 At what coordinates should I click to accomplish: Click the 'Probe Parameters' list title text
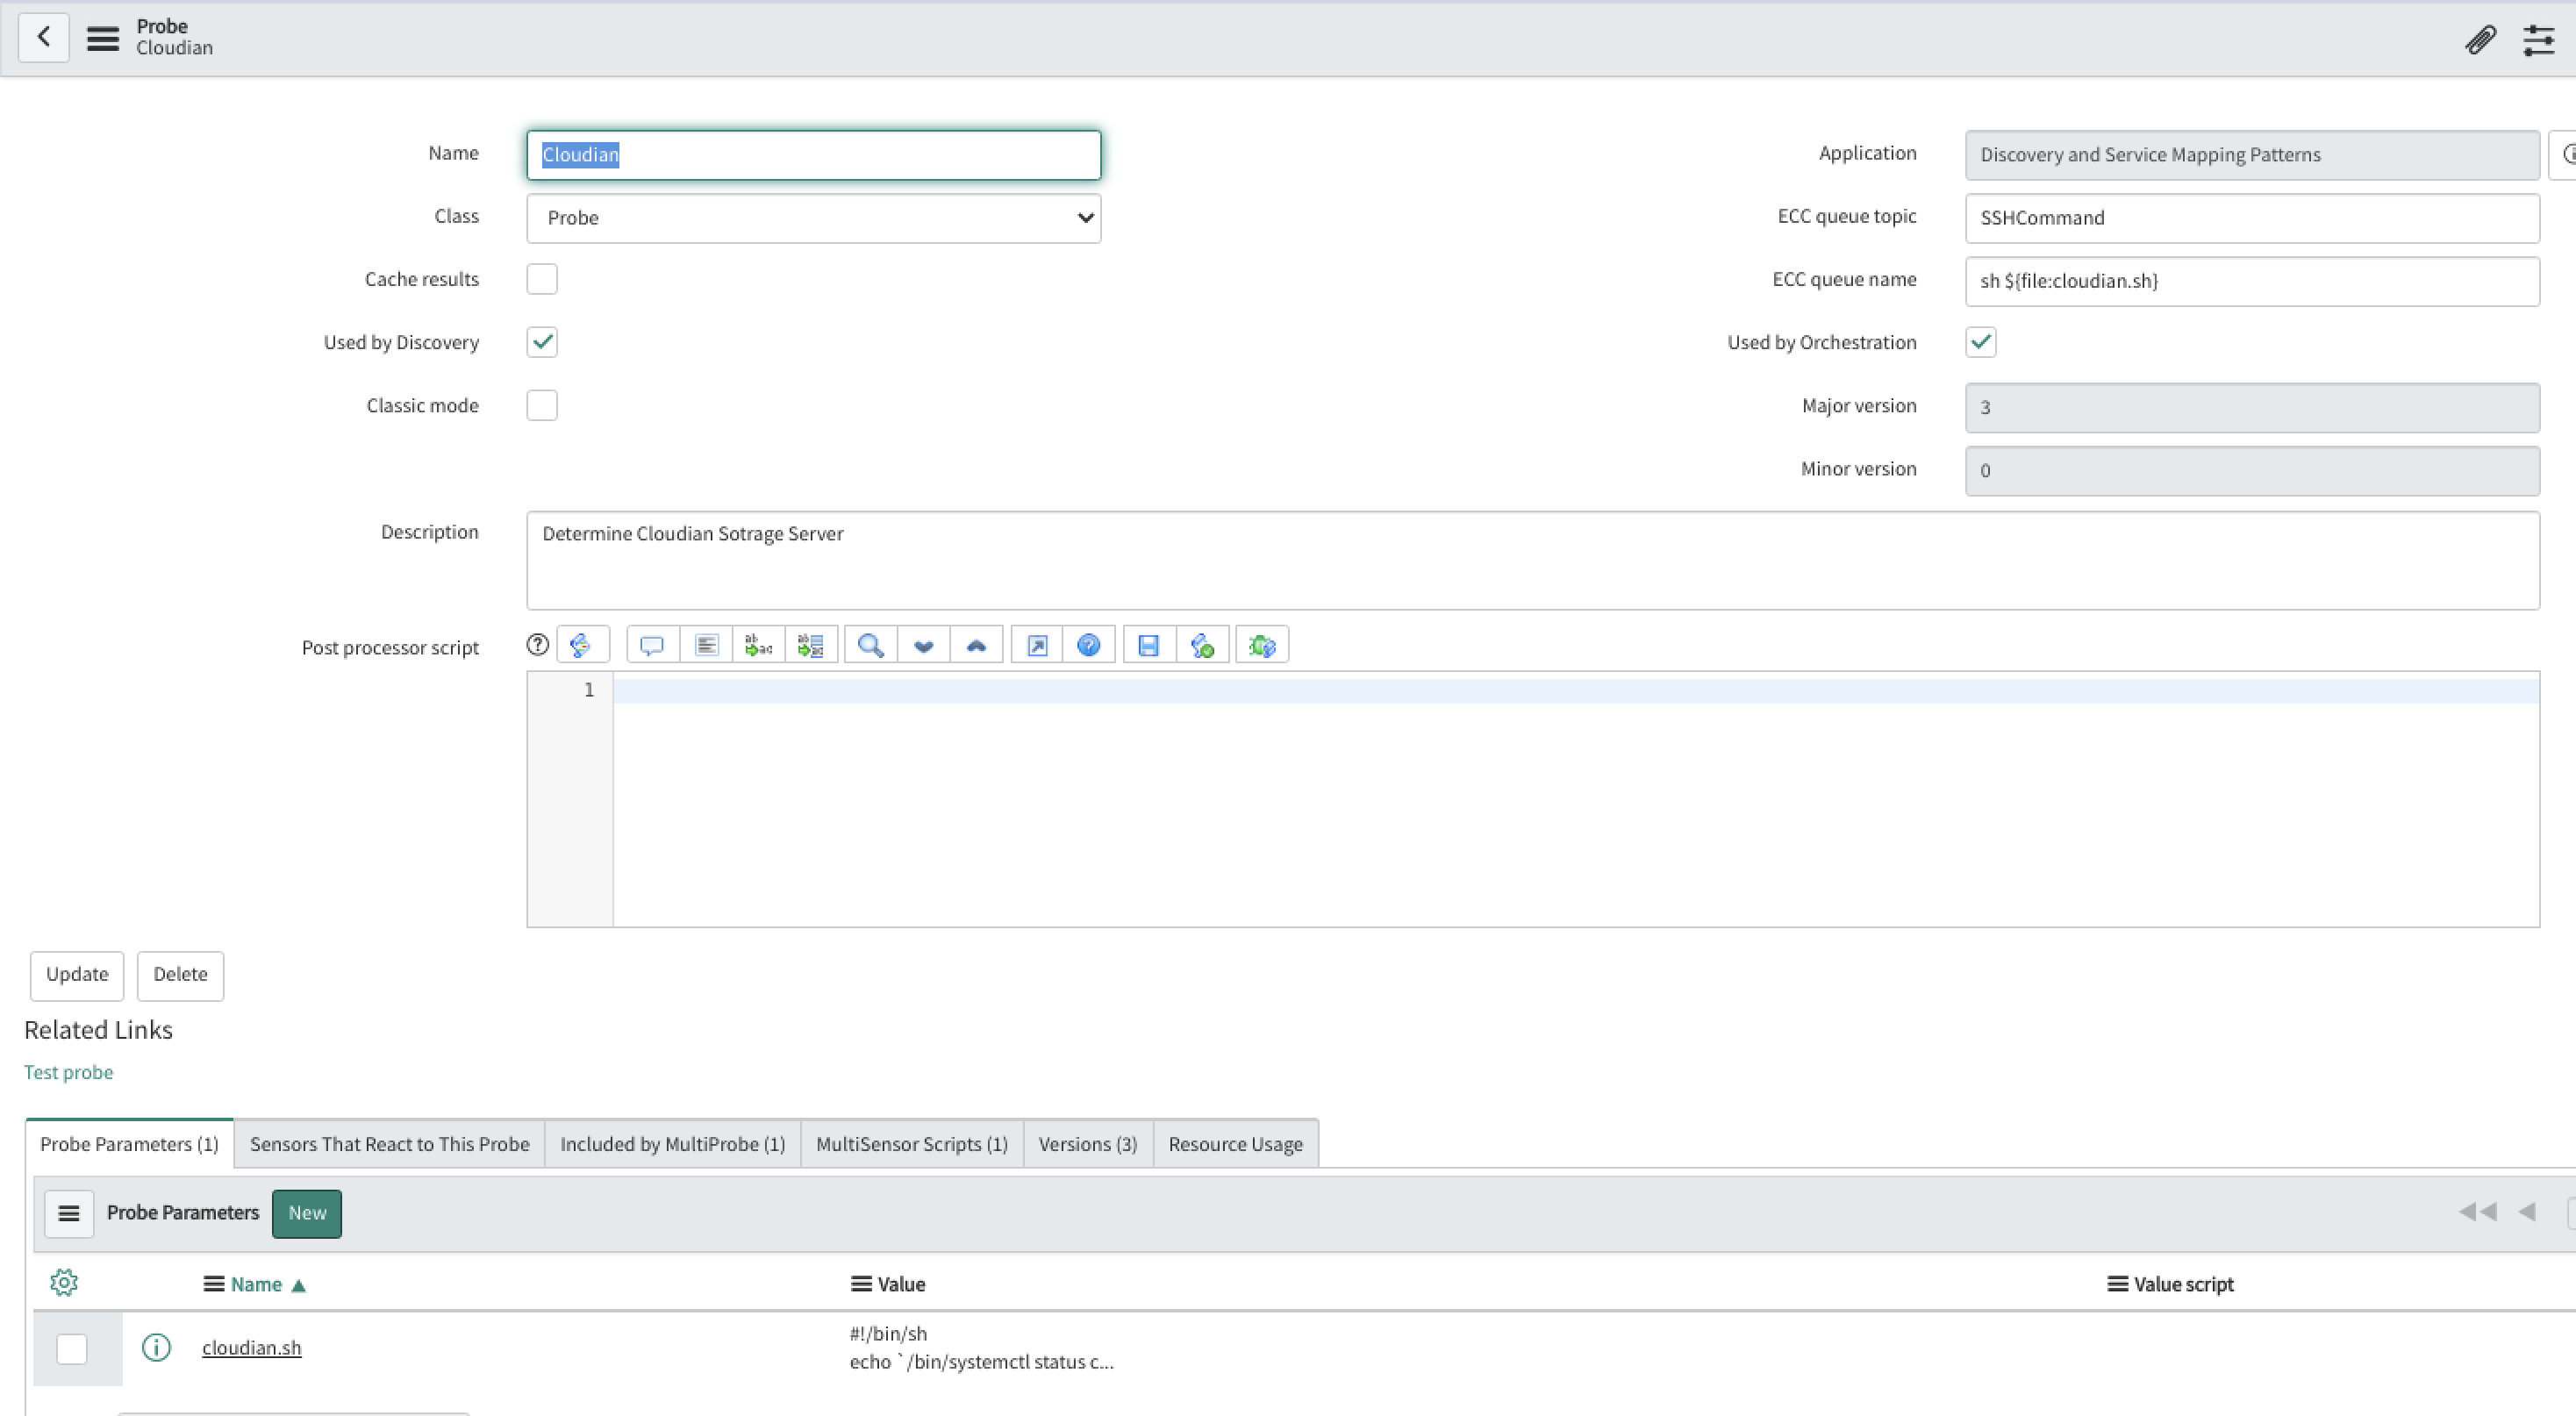tap(183, 1213)
